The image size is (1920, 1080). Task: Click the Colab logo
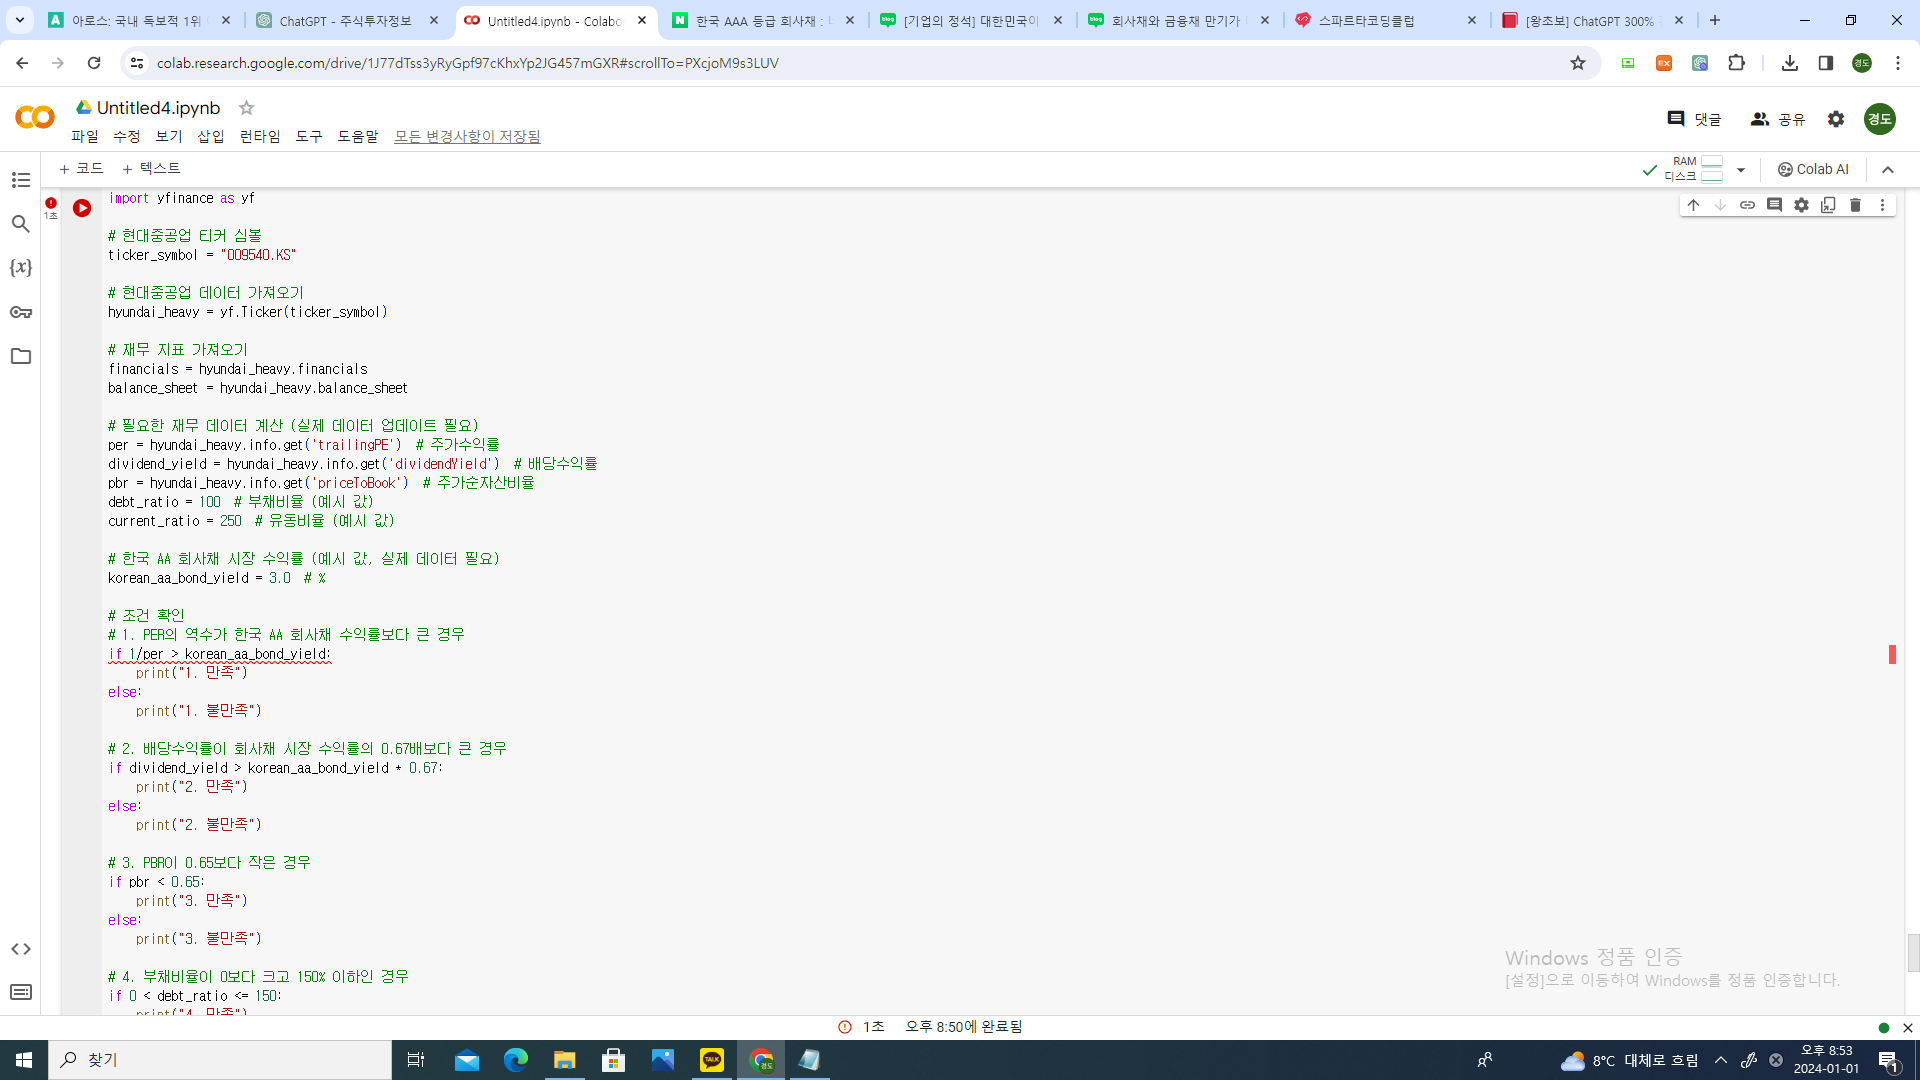[x=35, y=118]
